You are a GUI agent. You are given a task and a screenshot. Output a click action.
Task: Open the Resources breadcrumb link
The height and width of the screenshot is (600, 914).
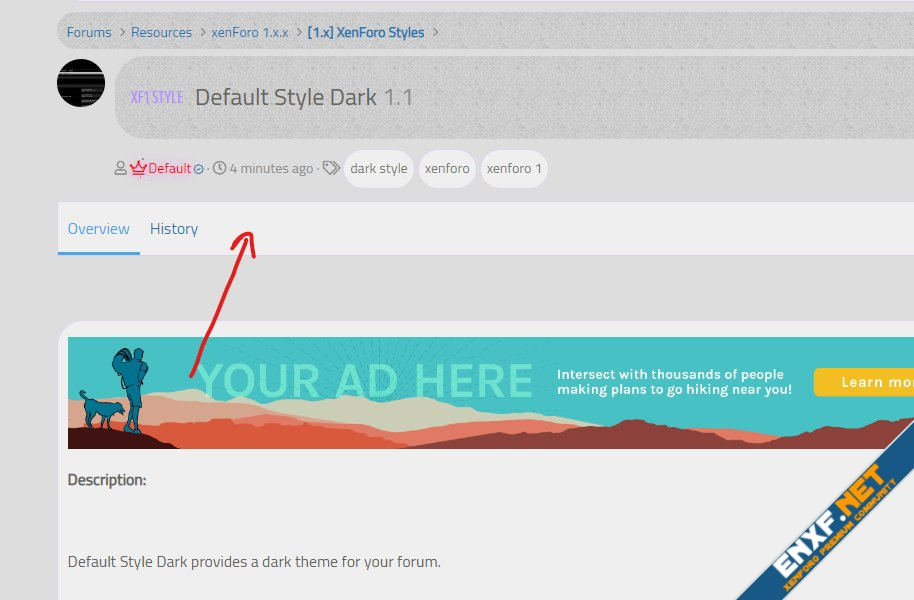[161, 32]
